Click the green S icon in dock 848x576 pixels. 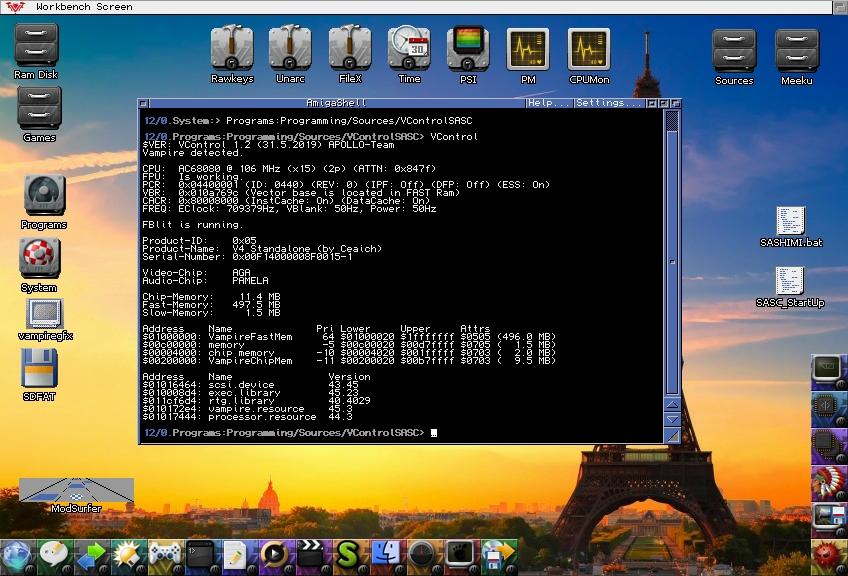click(x=347, y=553)
